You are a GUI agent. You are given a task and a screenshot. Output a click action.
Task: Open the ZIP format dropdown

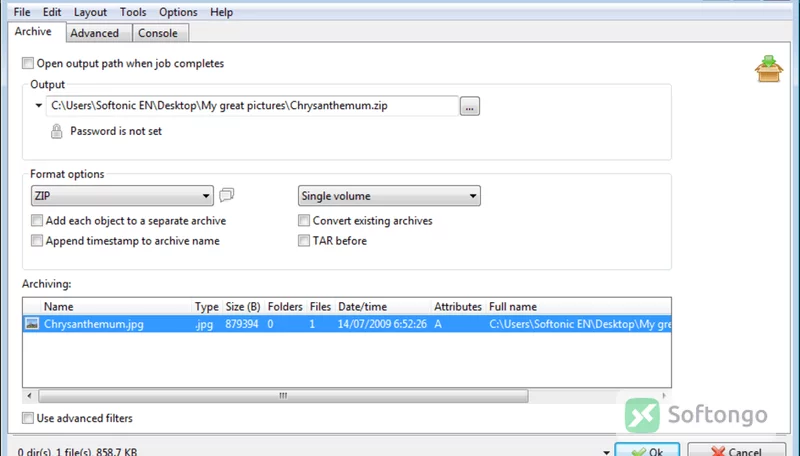coord(122,196)
